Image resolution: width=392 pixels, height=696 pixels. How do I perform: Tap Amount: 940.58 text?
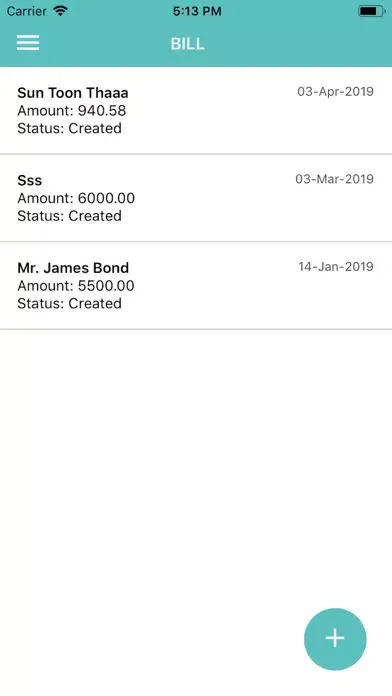(x=72, y=111)
